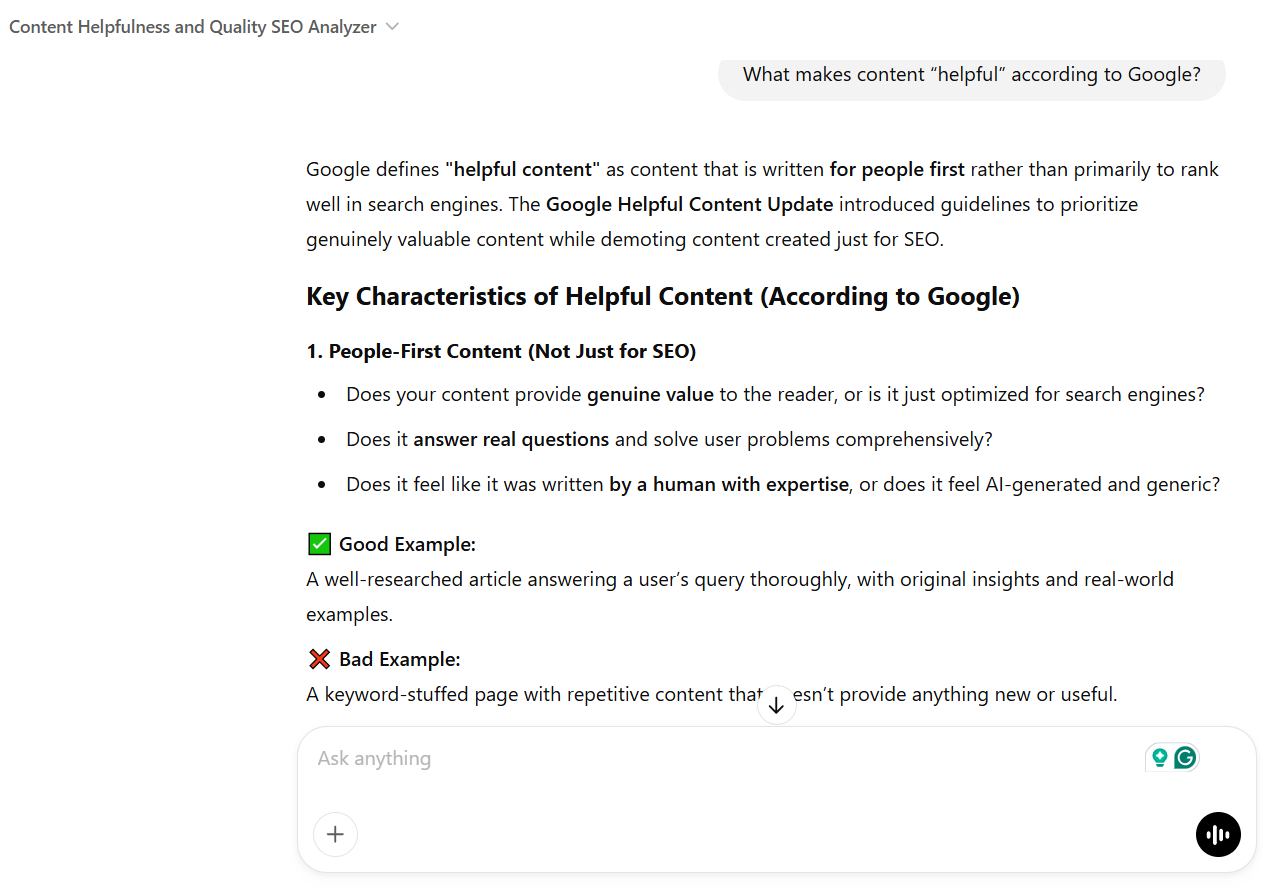The width and height of the screenshot is (1268, 888).
Task: Click the scroll-to-bottom arrow button
Action: pos(776,705)
